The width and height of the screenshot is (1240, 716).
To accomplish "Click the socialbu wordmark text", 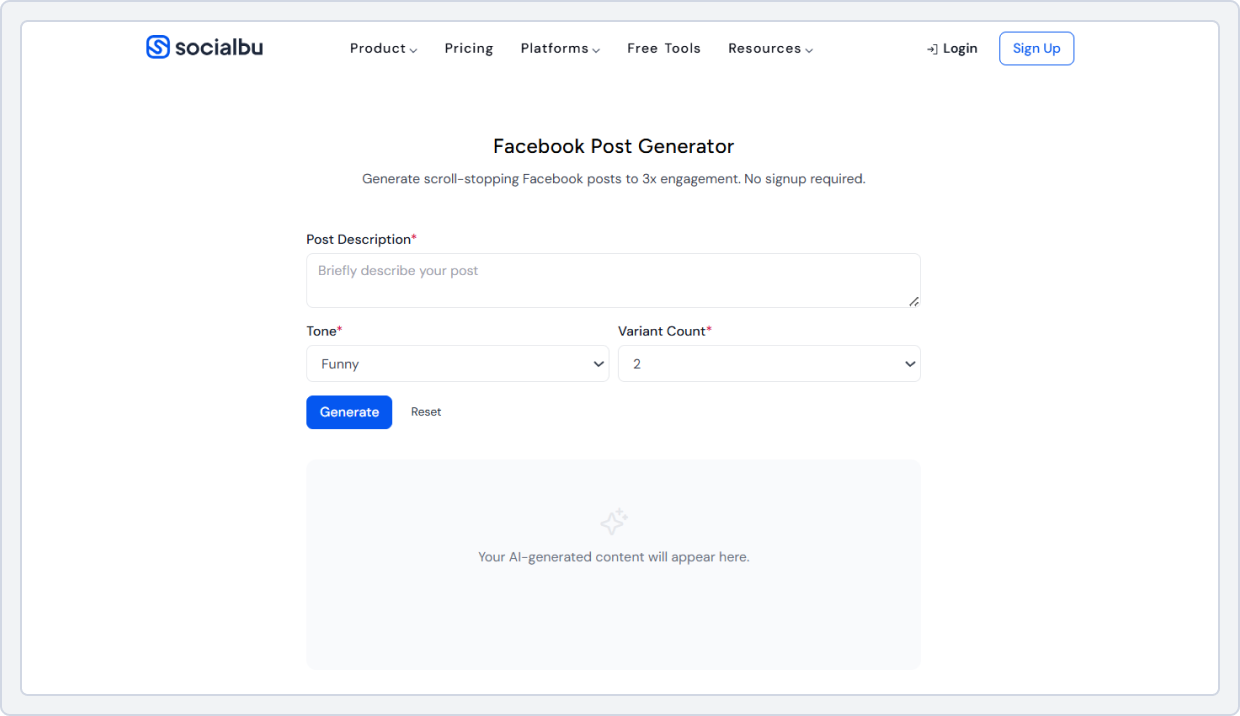I will pyautogui.click(x=219, y=47).
